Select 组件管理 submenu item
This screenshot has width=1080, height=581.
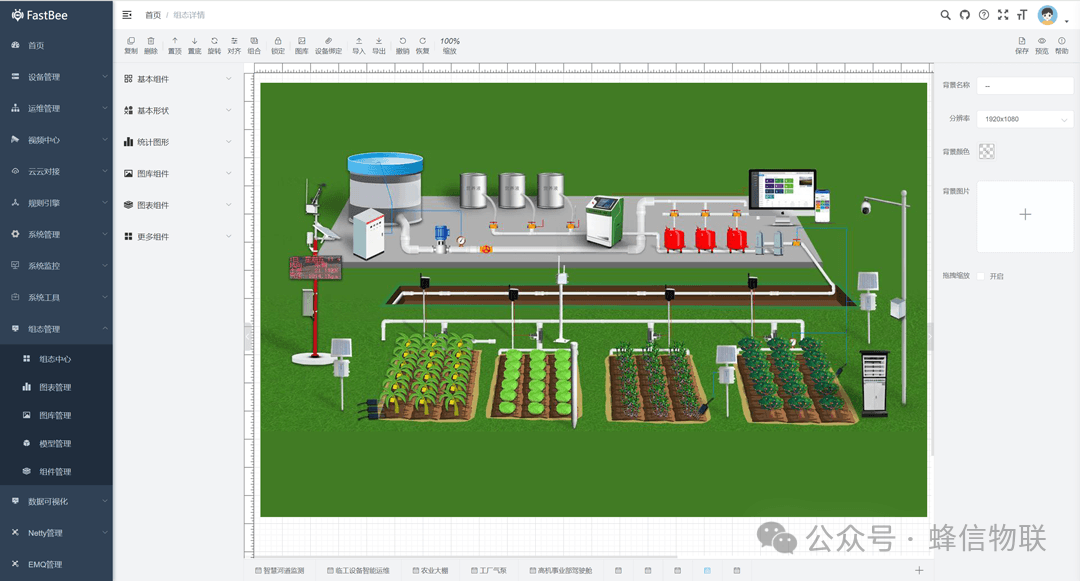[56, 472]
